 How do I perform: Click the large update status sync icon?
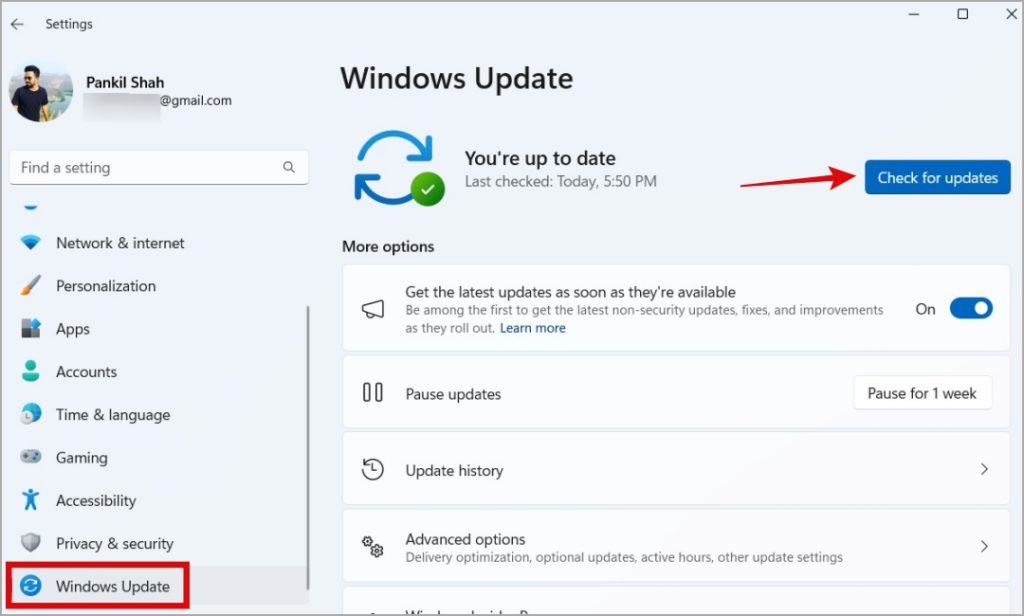pyautogui.click(x=398, y=168)
